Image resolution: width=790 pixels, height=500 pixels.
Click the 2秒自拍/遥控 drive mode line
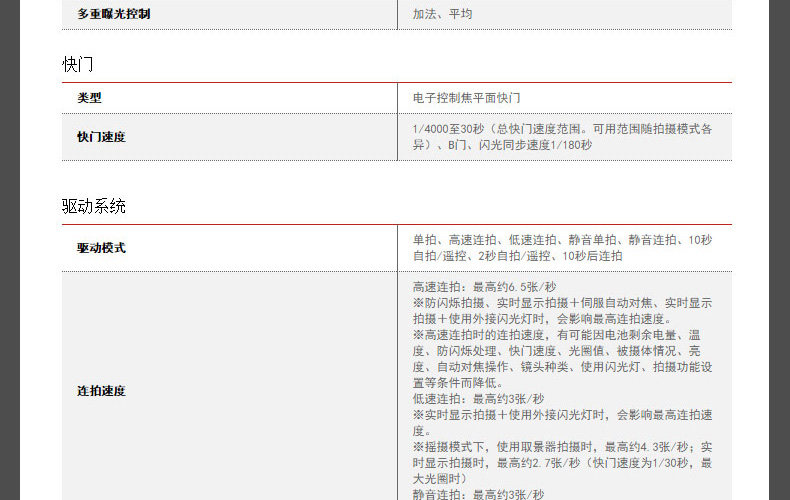tap(517, 256)
